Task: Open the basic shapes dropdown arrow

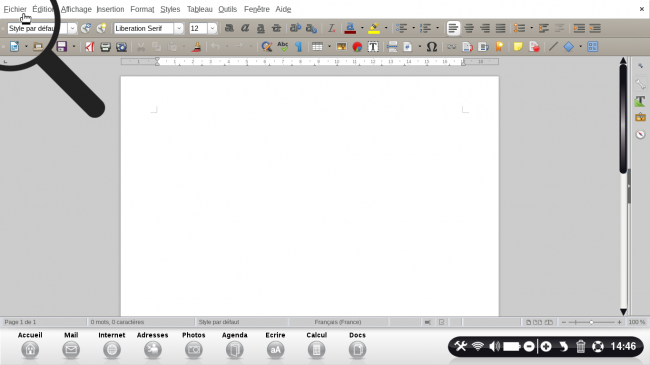Action: coord(580,46)
